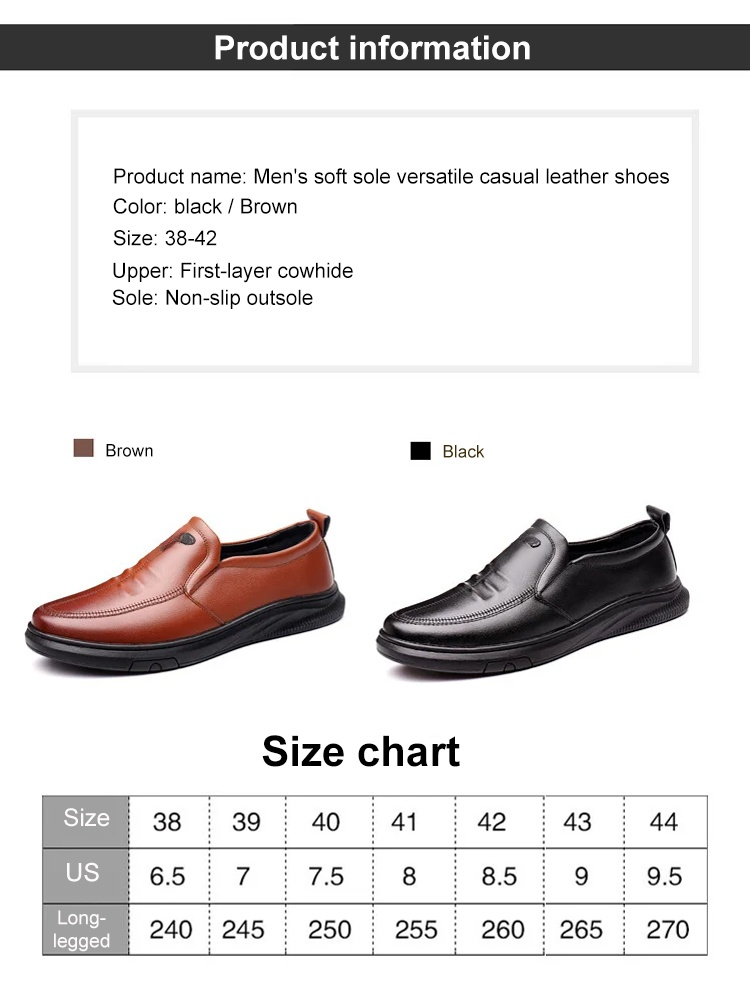Click the 240 length cell
Screen dimensions: 750x985
click(171, 929)
